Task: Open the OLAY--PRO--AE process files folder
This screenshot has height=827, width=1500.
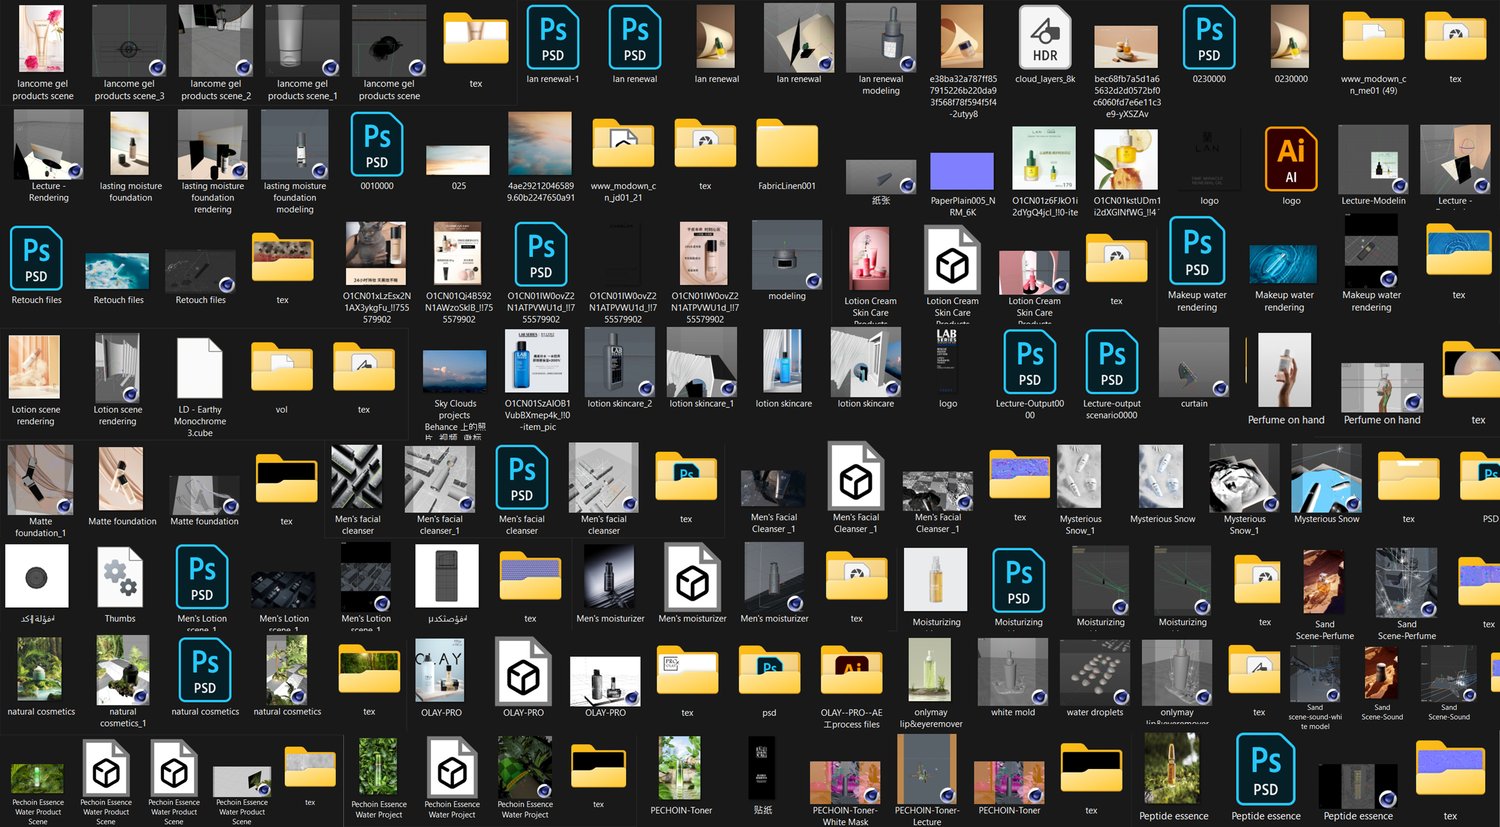Action: coord(851,671)
